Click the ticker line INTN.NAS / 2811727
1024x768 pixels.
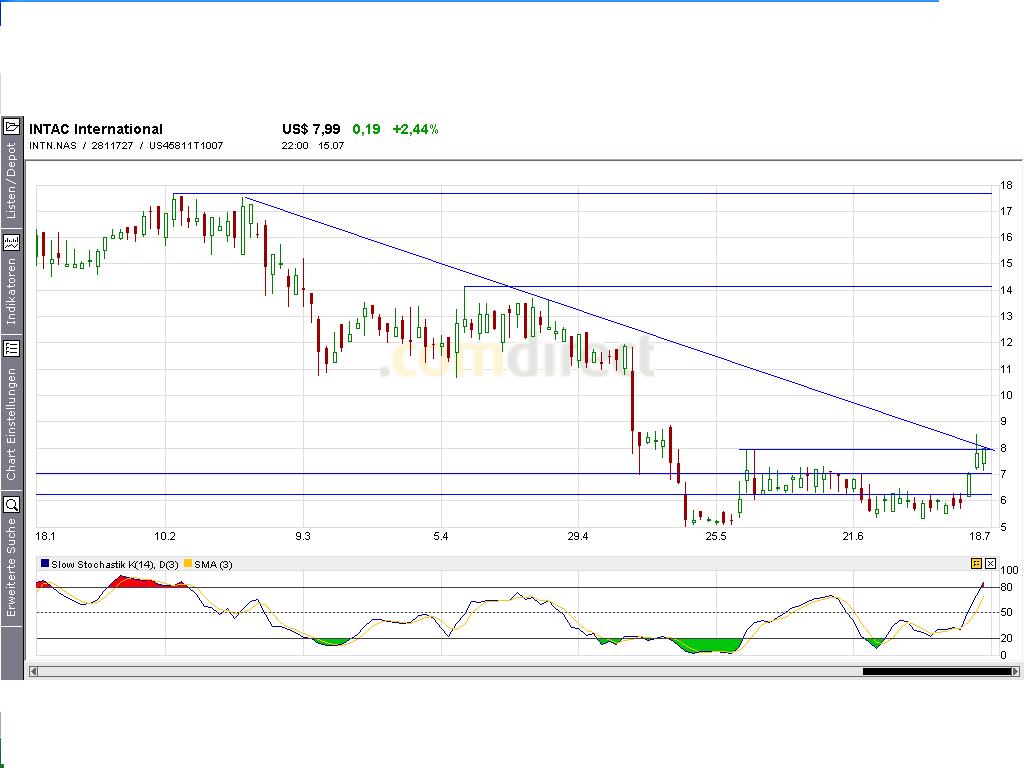point(126,146)
